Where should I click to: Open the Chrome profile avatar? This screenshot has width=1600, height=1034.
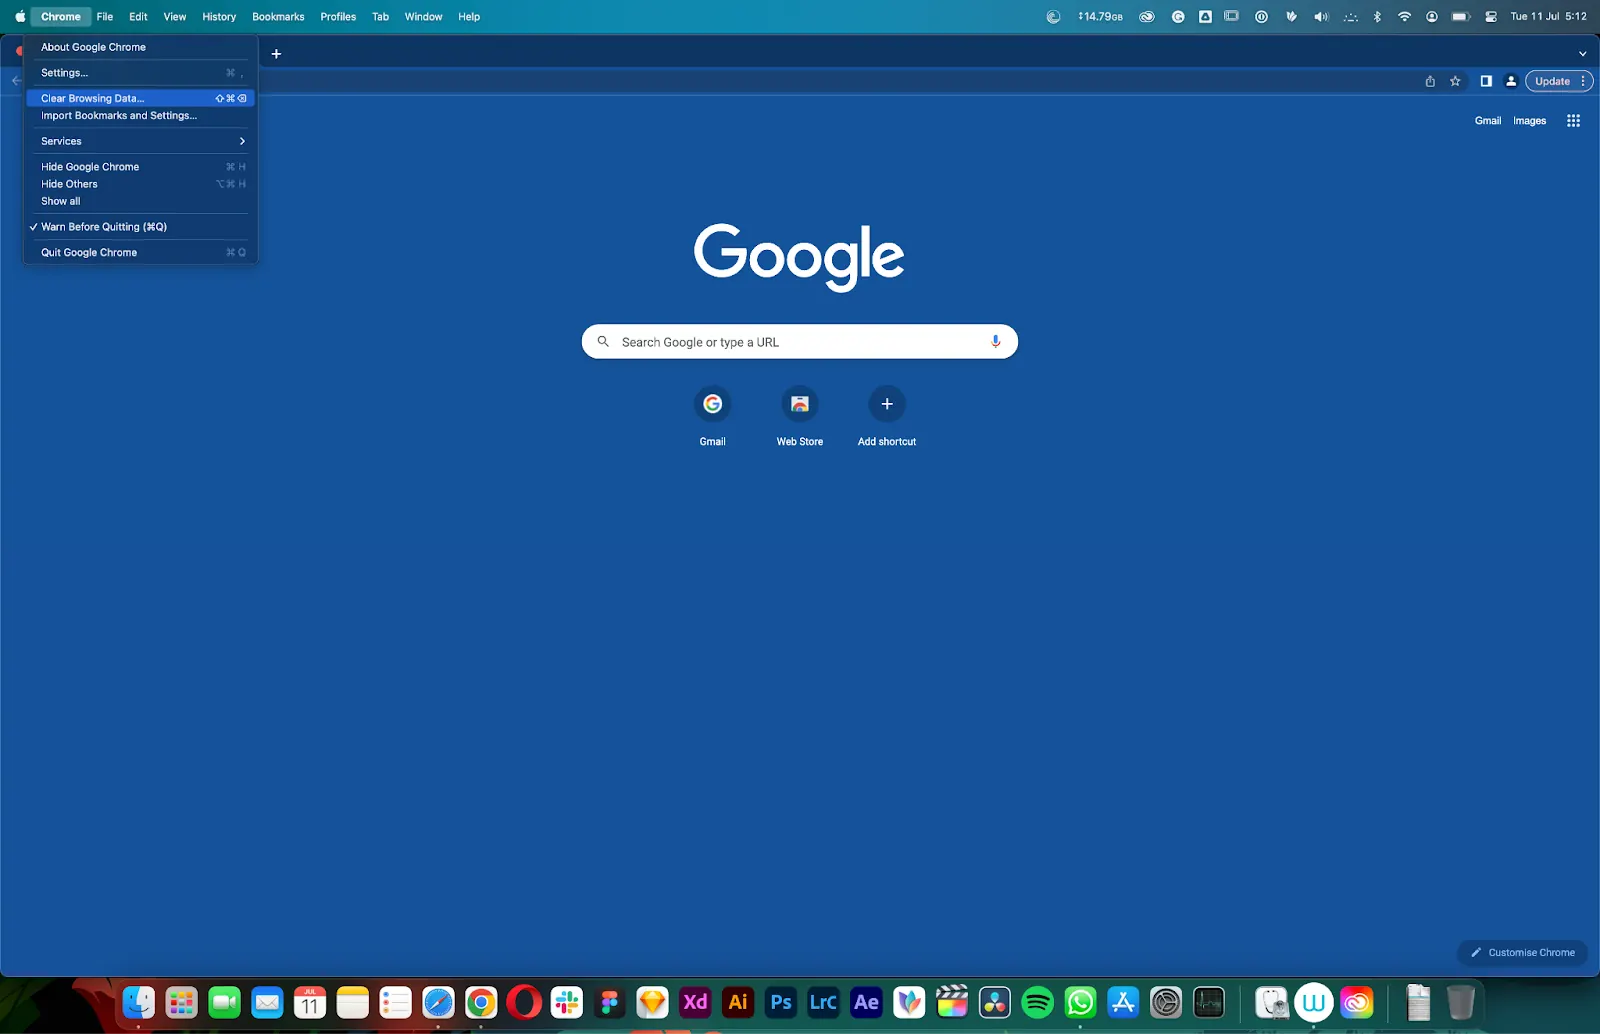1511,81
